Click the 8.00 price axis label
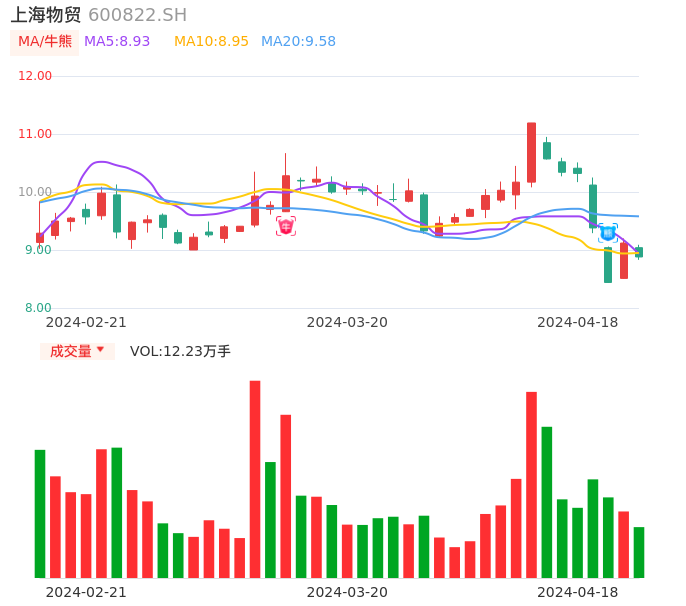The width and height of the screenshot is (686, 606). coord(38,308)
